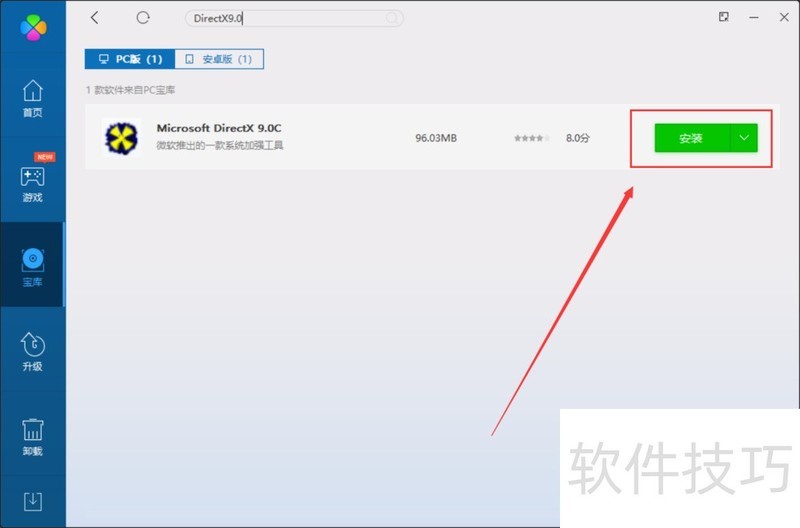The height and width of the screenshot is (528, 800).
Task: Open the 升级 upgrade section
Action: tap(33, 352)
